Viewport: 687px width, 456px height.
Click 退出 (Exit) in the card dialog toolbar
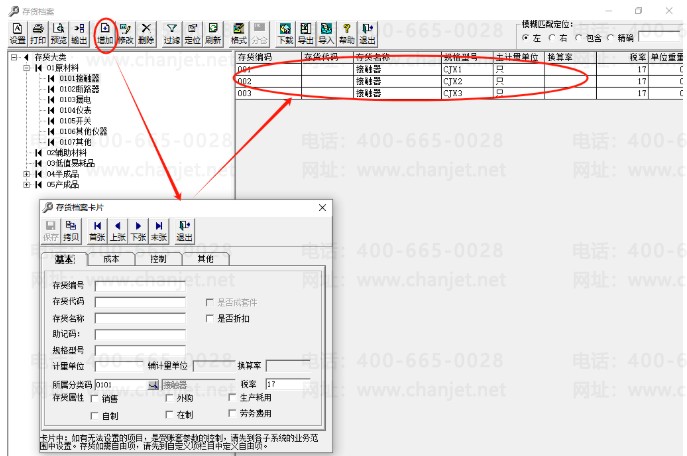tap(184, 231)
